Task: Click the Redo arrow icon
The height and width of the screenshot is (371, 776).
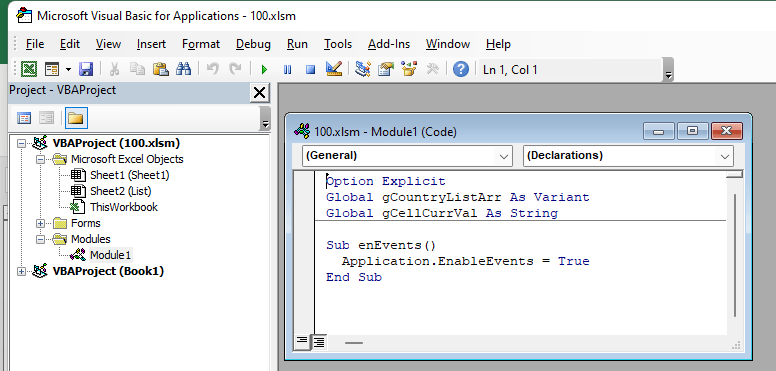Action: coord(236,69)
